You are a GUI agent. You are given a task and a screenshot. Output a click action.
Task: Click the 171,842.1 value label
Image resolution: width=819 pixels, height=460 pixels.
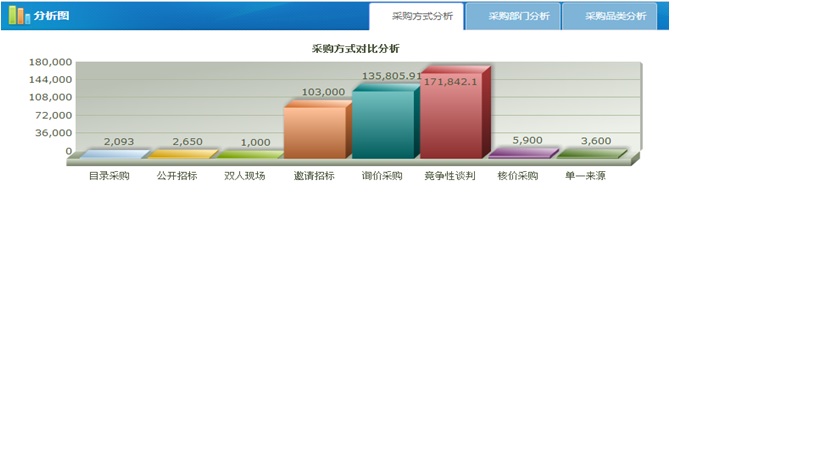451,82
